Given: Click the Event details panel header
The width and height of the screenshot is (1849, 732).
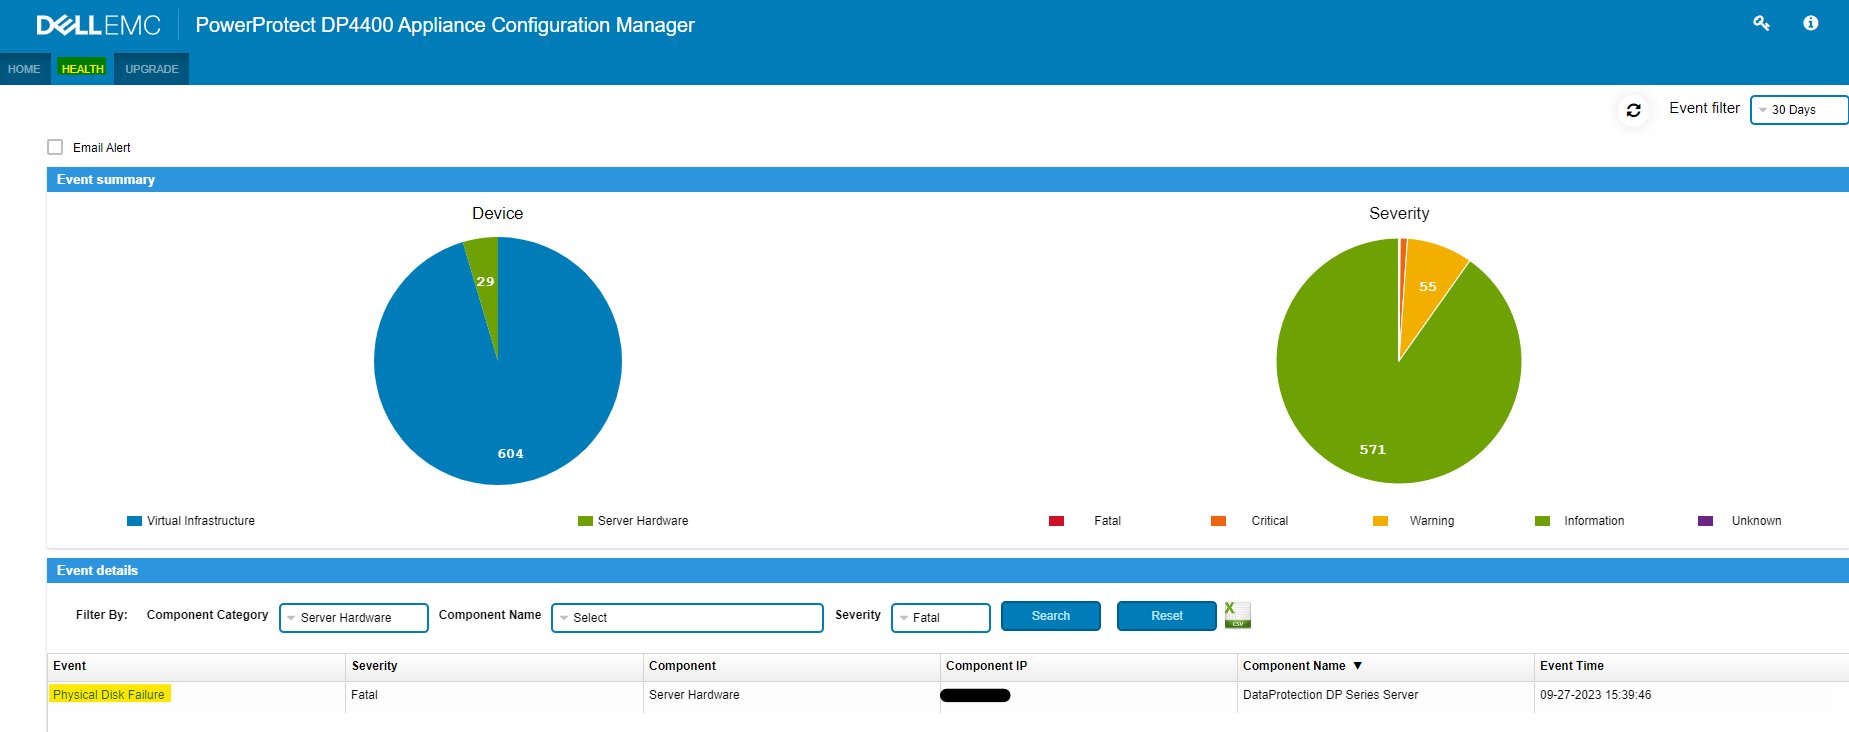Looking at the screenshot, I should tap(947, 571).
